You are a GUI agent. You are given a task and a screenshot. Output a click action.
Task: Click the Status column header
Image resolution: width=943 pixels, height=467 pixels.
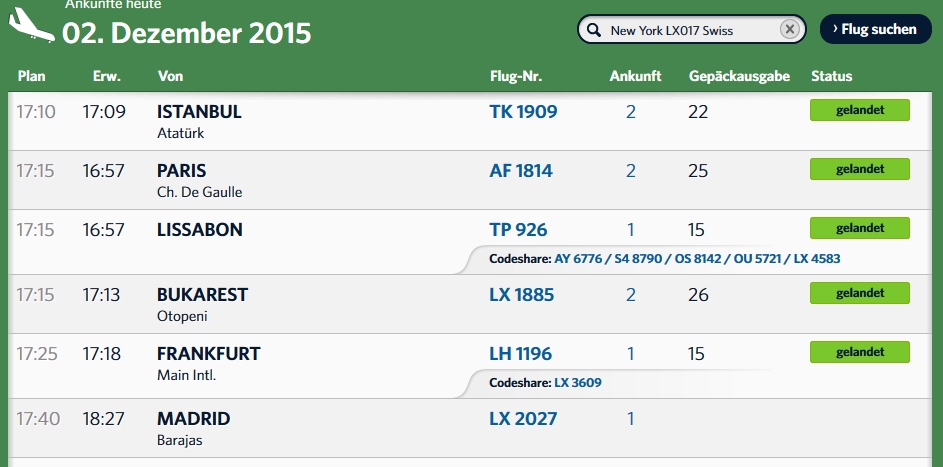(831, 76)
